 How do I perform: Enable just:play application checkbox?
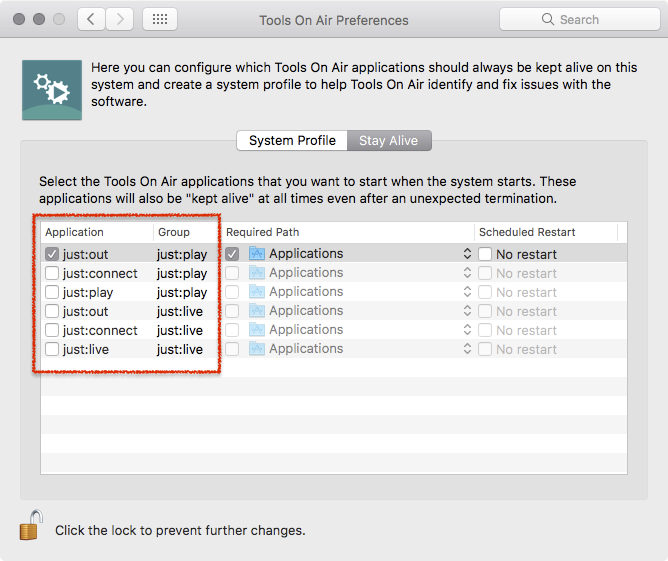pos(52,292)
